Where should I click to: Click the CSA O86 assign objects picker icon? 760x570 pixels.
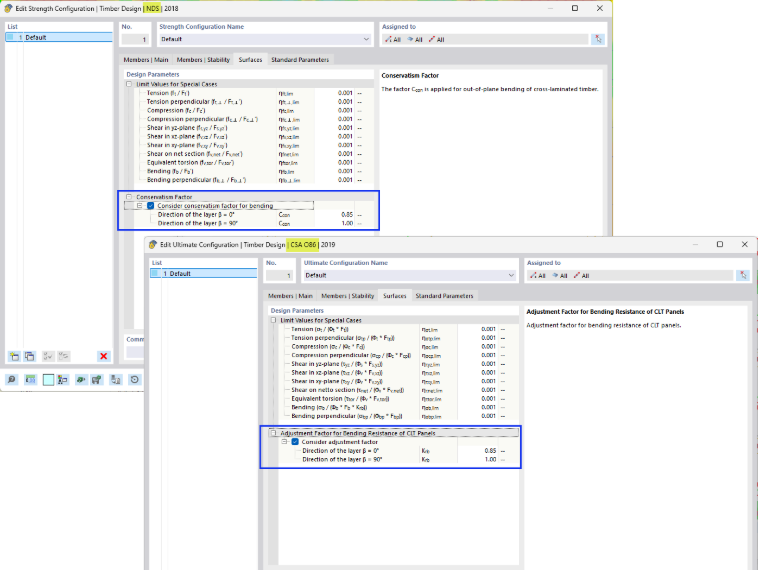tap(743, 275)
